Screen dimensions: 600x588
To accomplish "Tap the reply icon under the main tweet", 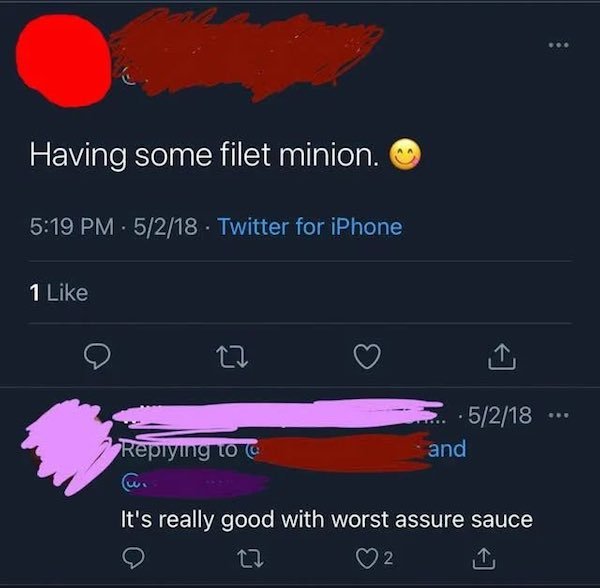I will click(x=97, y=356).
